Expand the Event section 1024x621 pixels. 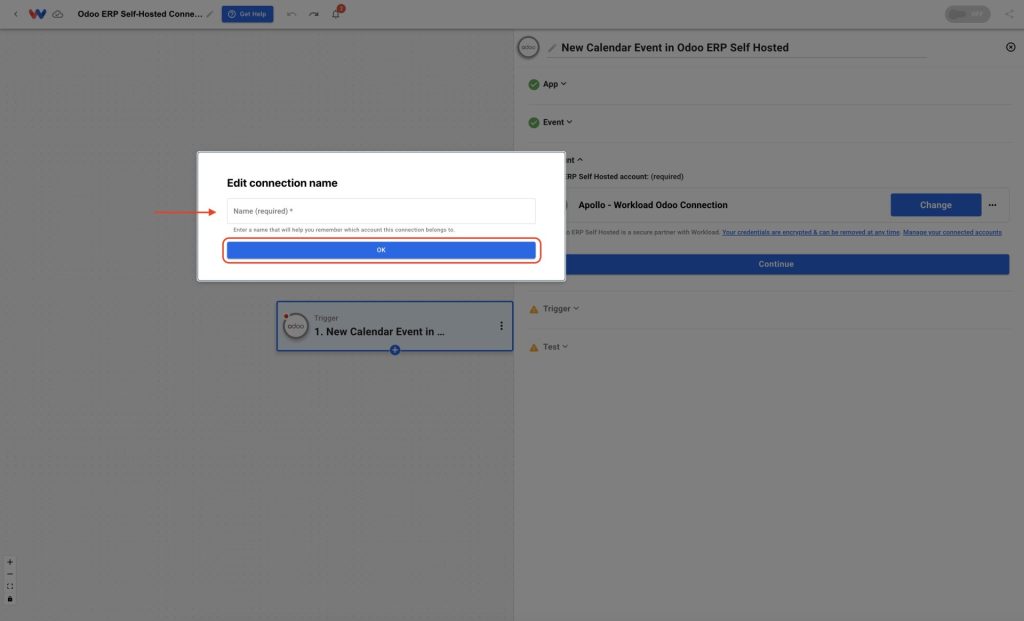[557, 122]
